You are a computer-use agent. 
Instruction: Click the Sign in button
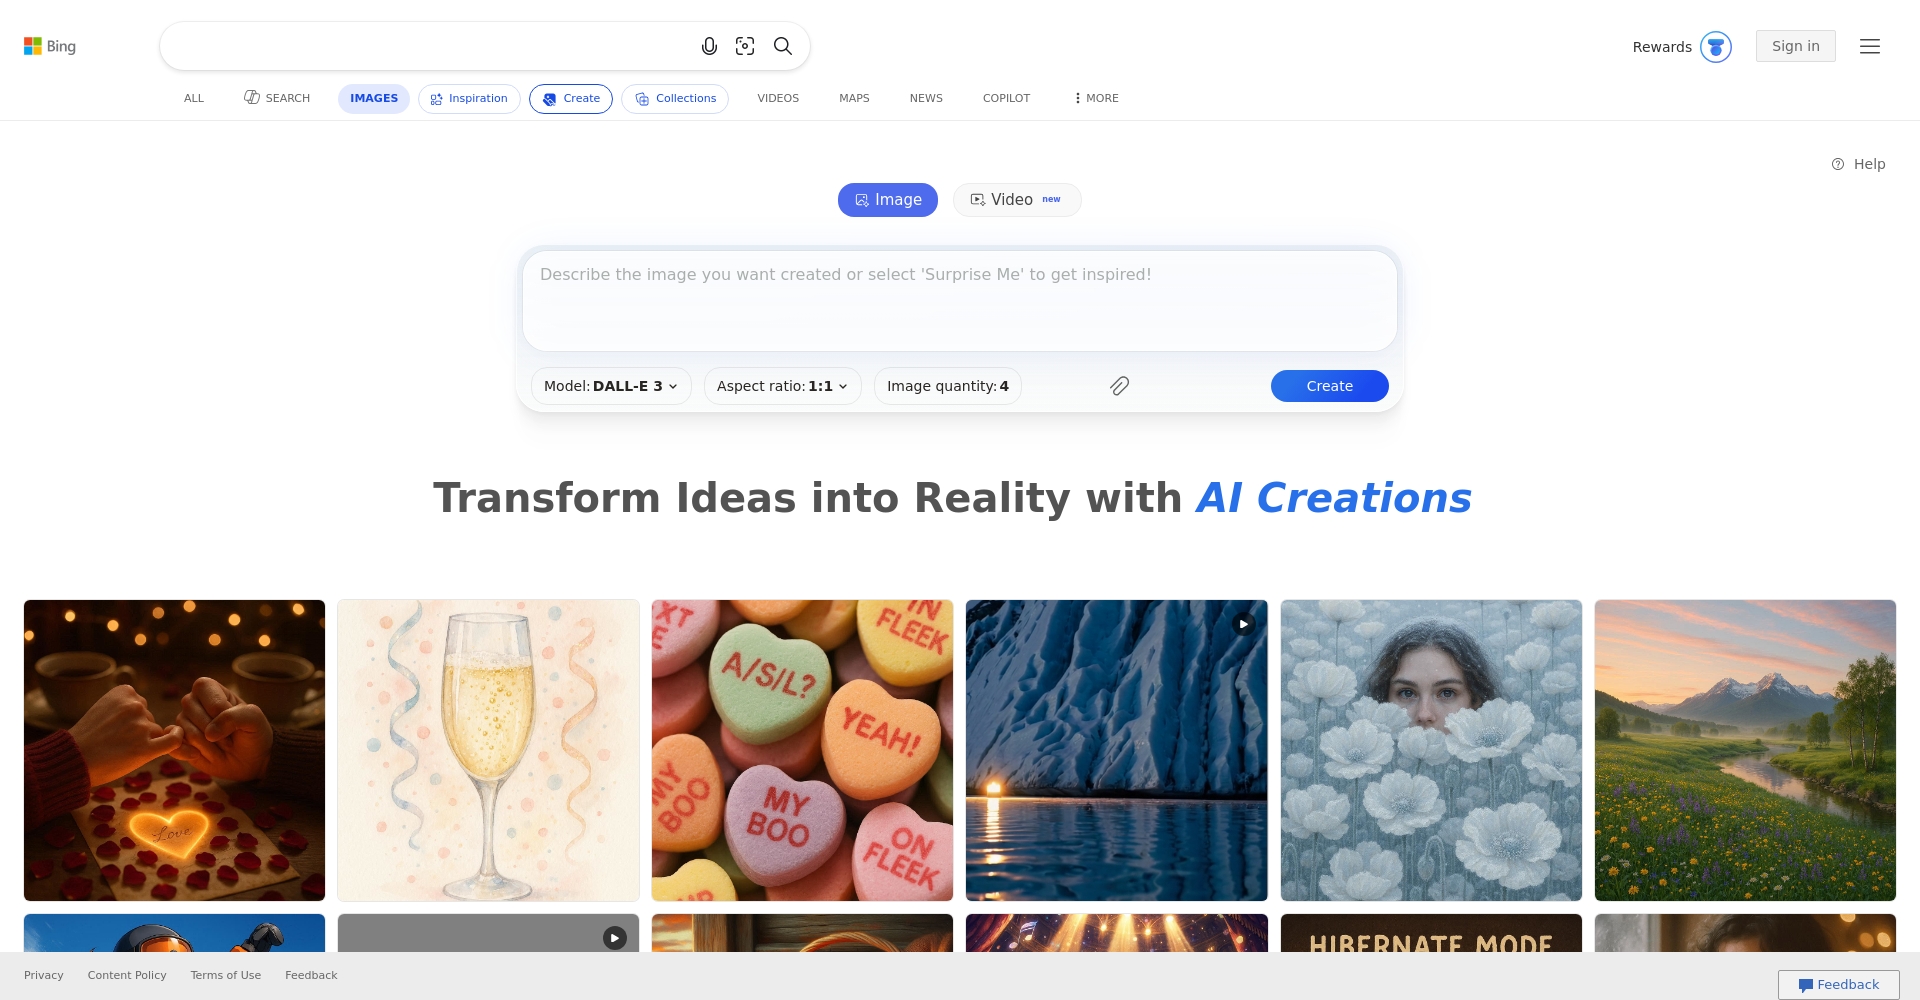tap(1795, 46)
